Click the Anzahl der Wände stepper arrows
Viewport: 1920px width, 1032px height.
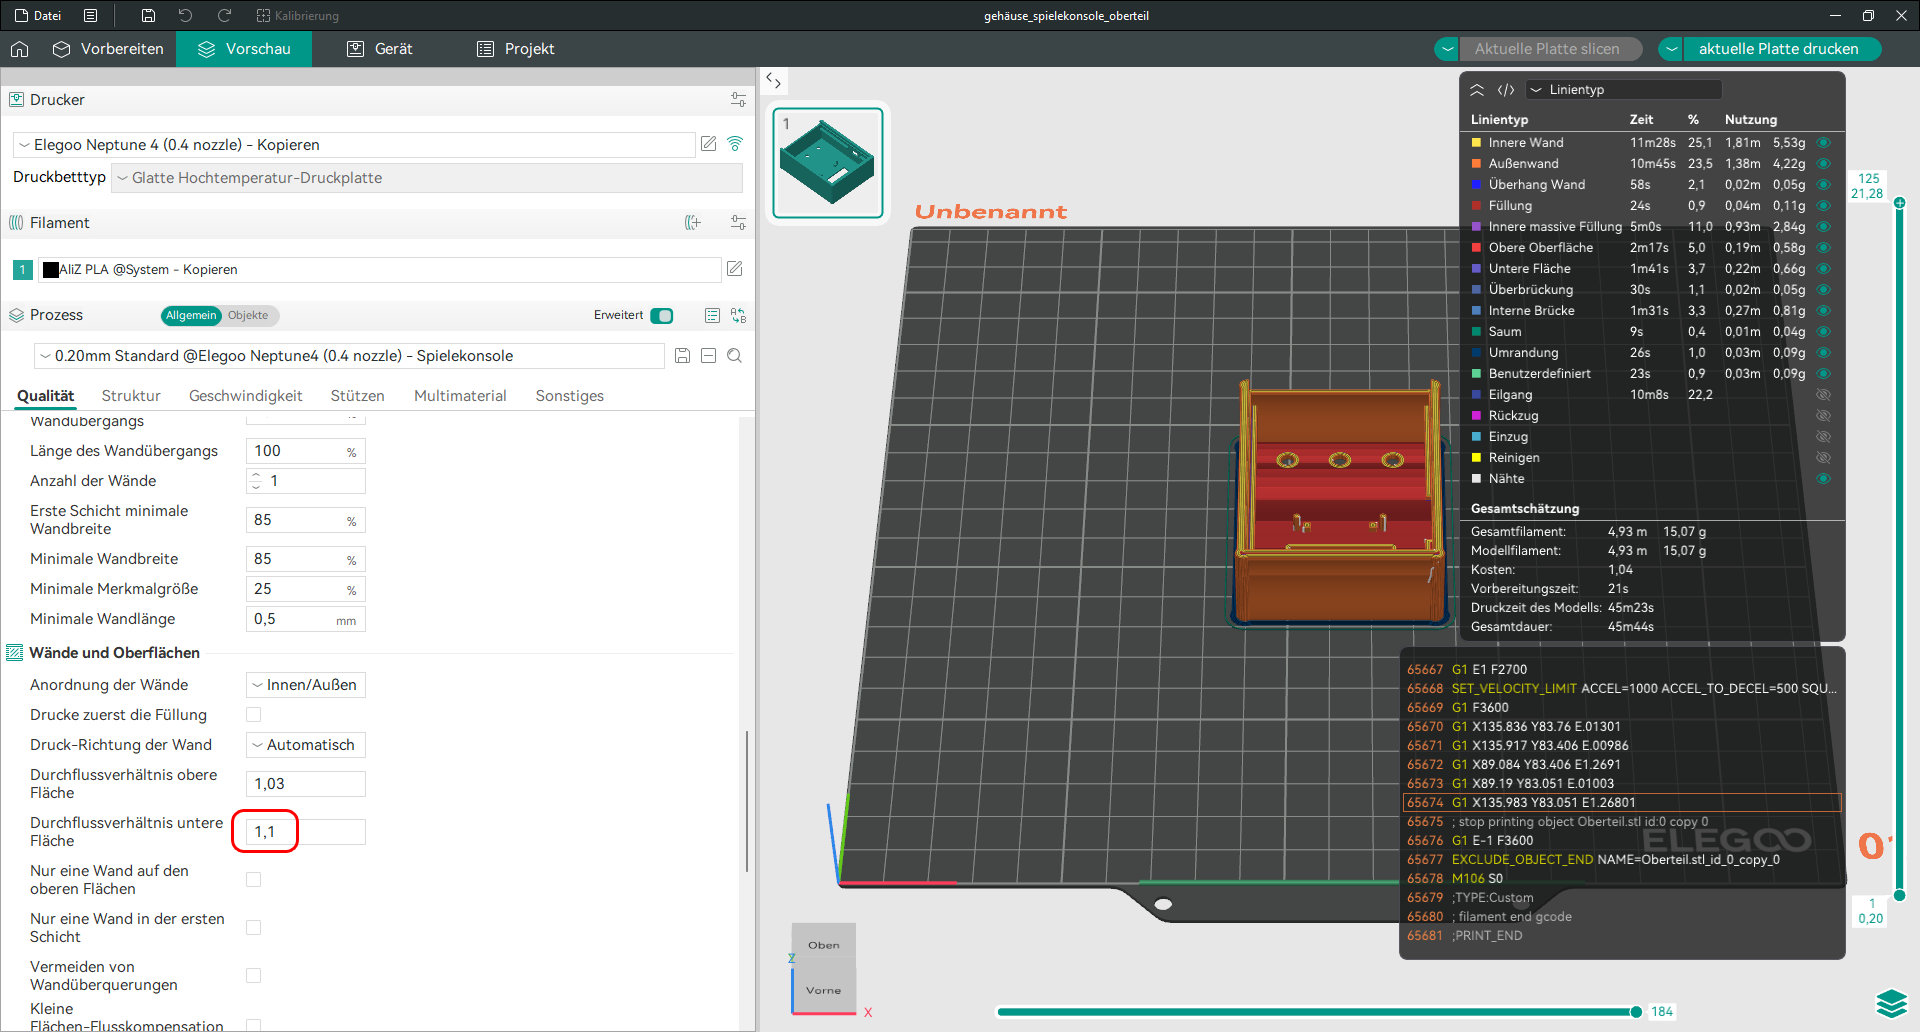click(256, 481)
